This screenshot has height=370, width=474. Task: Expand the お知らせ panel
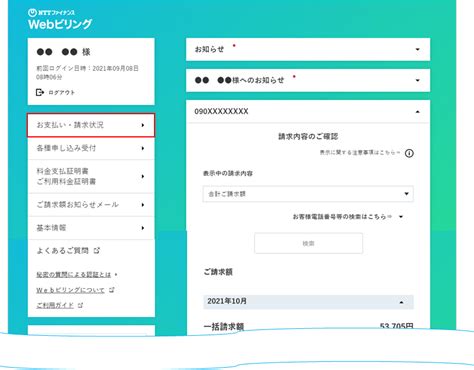tap(308, 49)
